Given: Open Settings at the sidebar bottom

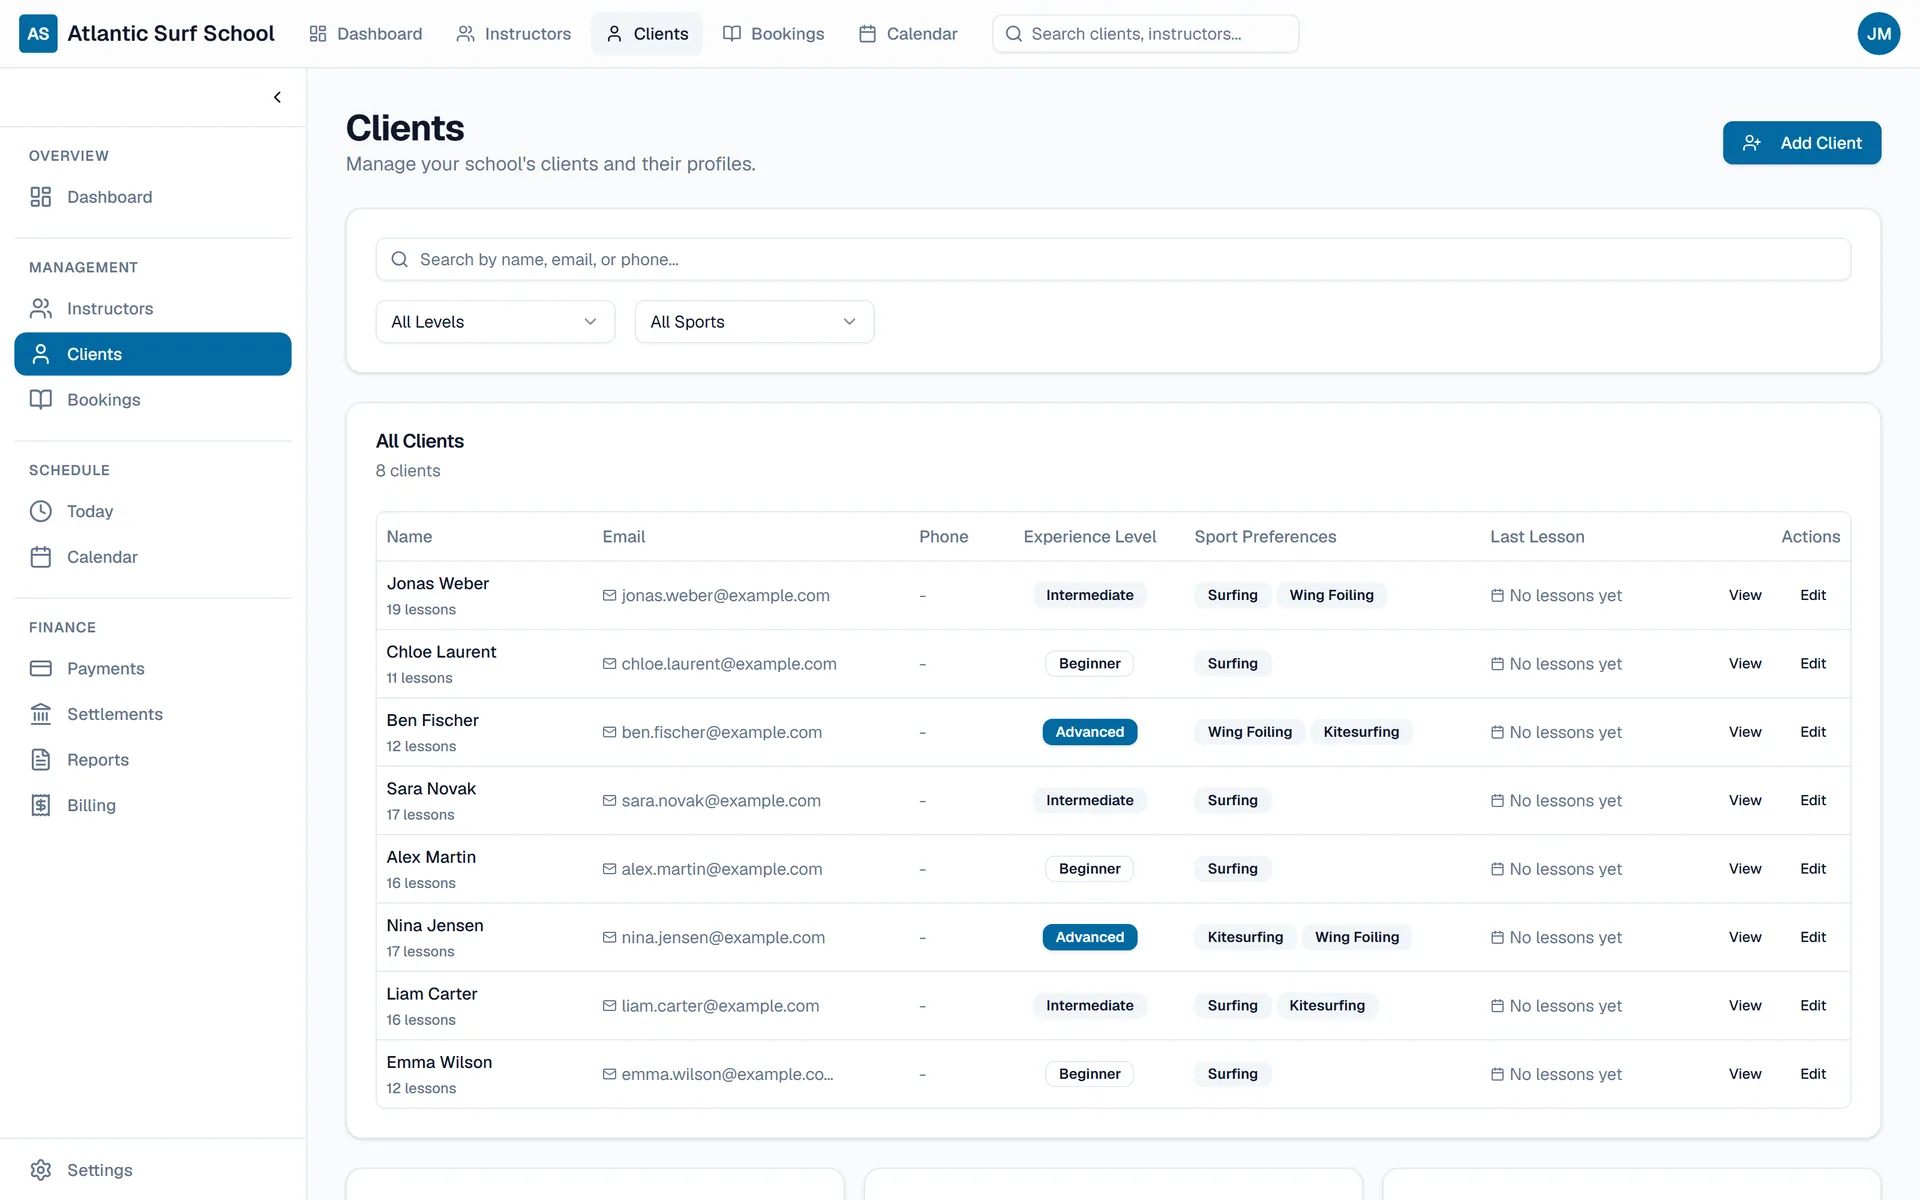Looking at the screenshot, I should pyautogui.click(x=153, y=1170).
